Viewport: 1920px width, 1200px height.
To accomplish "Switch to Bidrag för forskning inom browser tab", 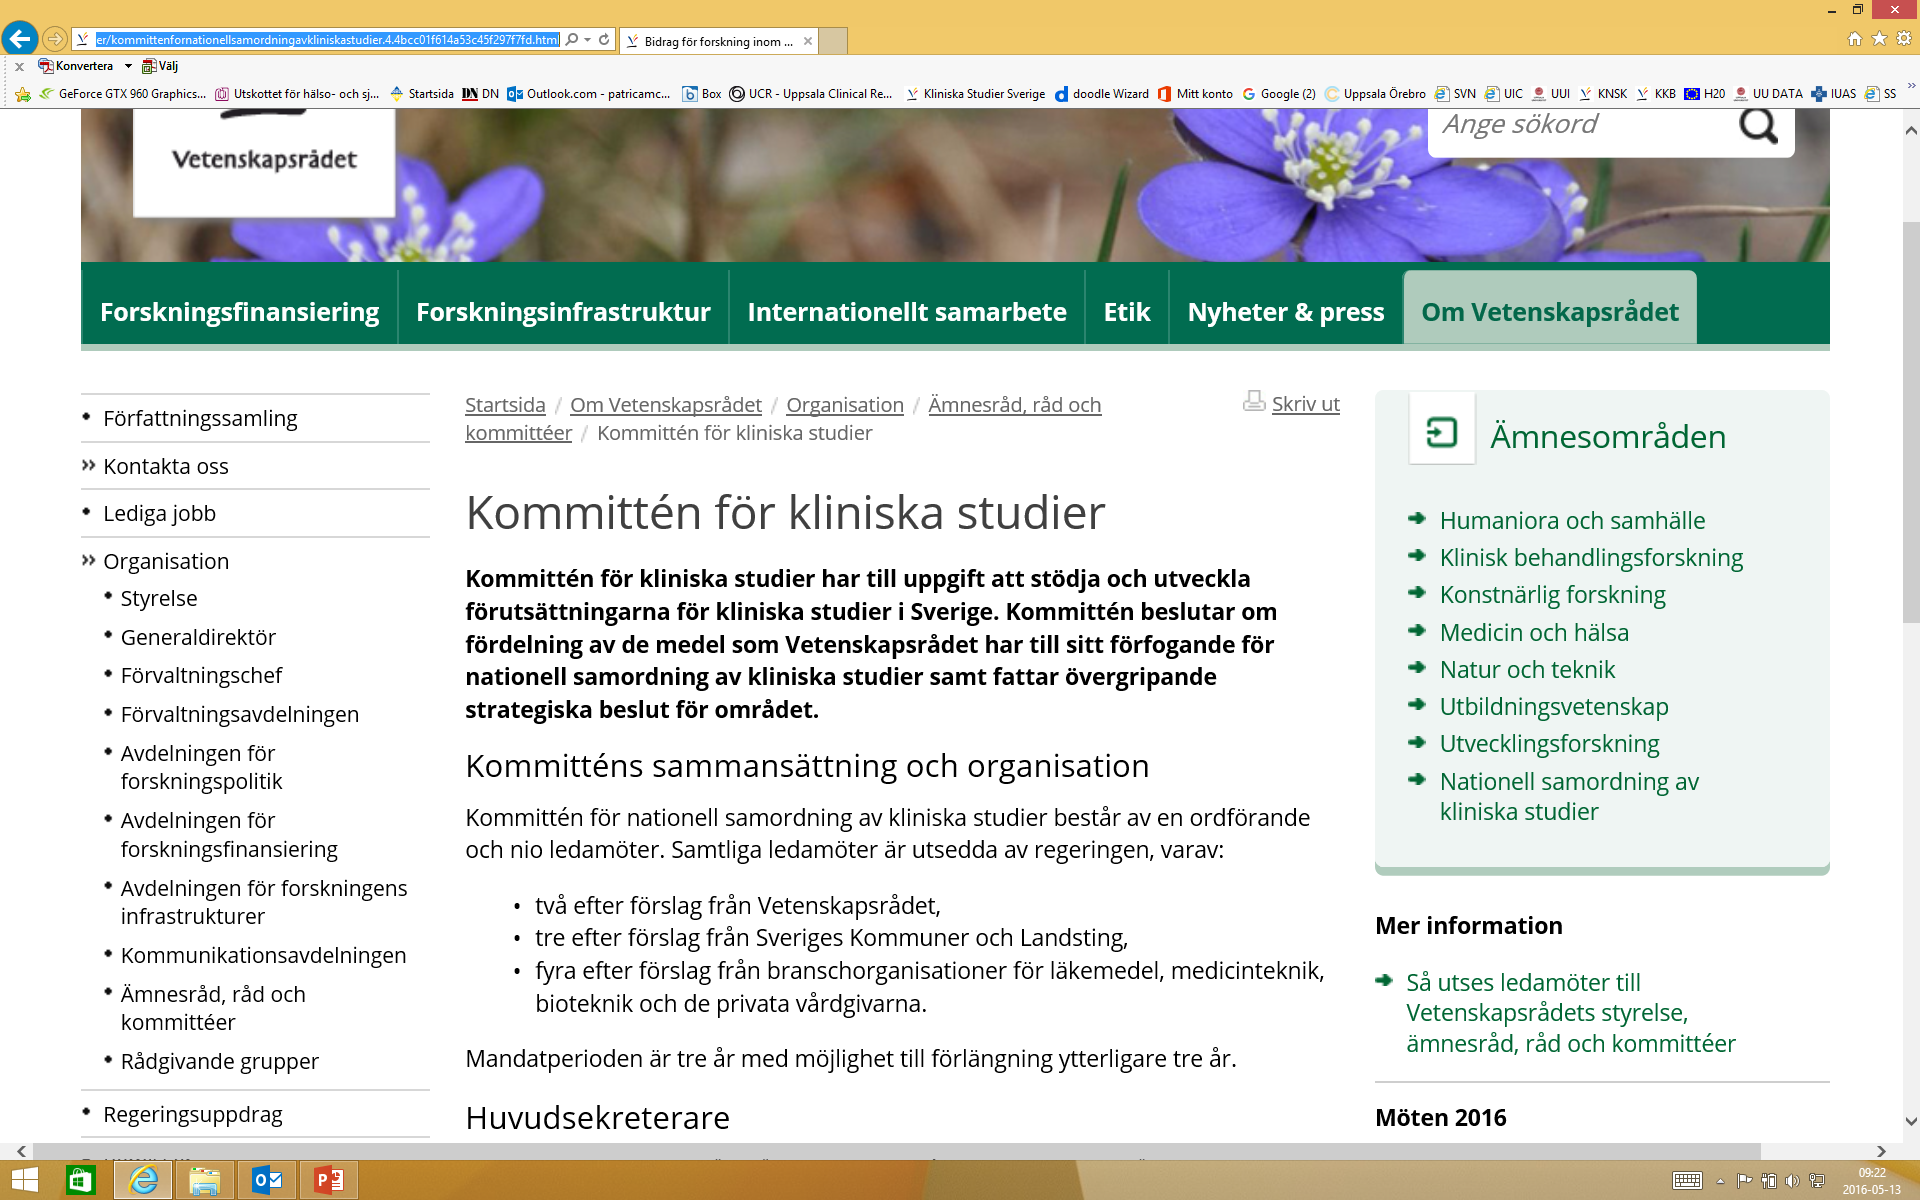I will [x=718, y=41].
